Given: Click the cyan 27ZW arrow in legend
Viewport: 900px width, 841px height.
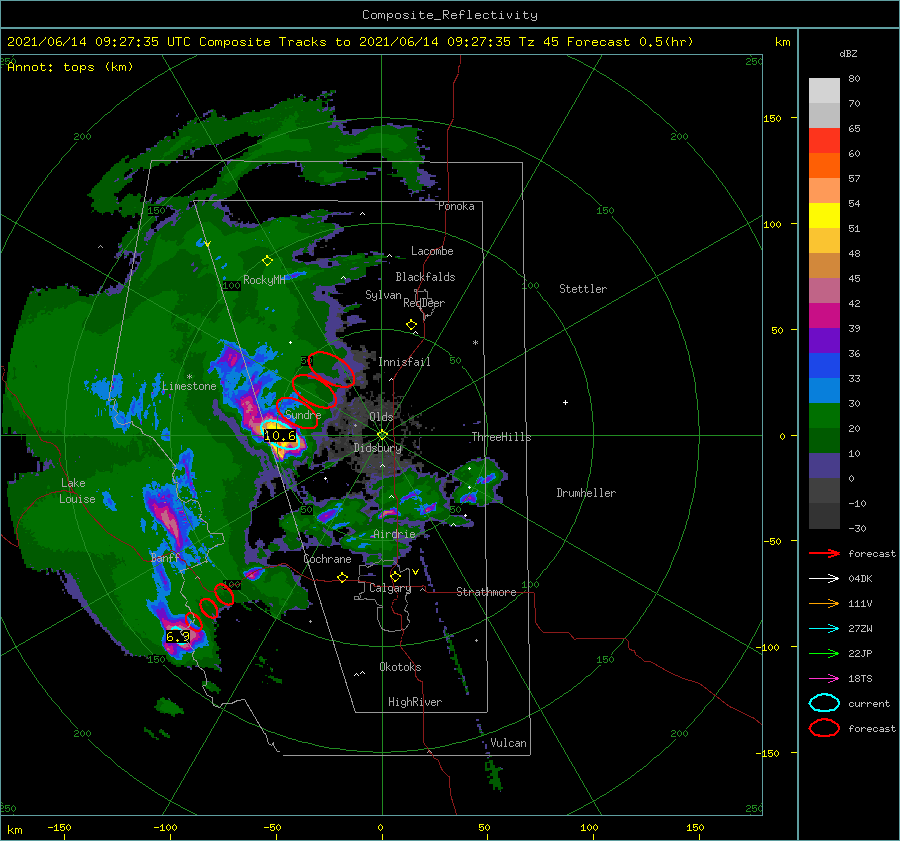Looking at the screenshot, I should pos(824,629).
